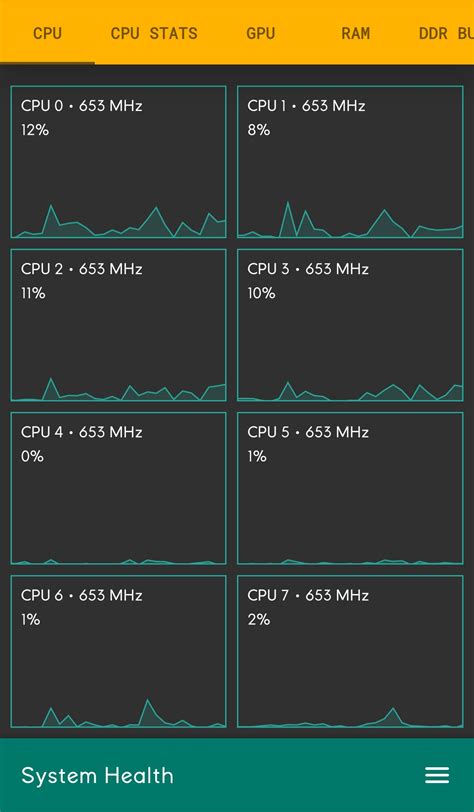Go to the DDR BUS tab

(x=446, y=33)
